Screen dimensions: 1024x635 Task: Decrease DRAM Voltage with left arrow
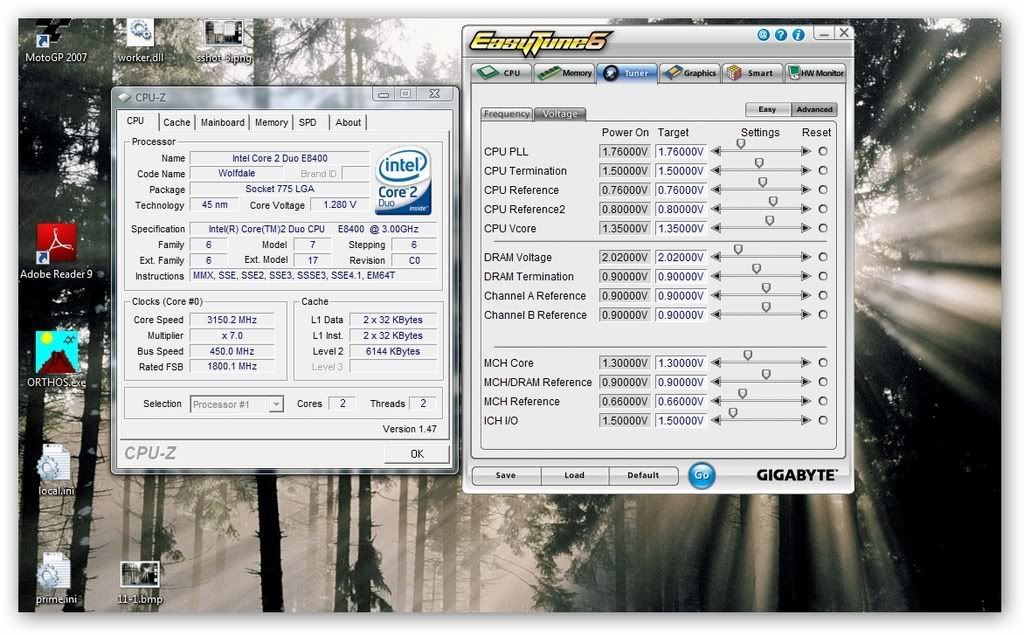(716, 257)
